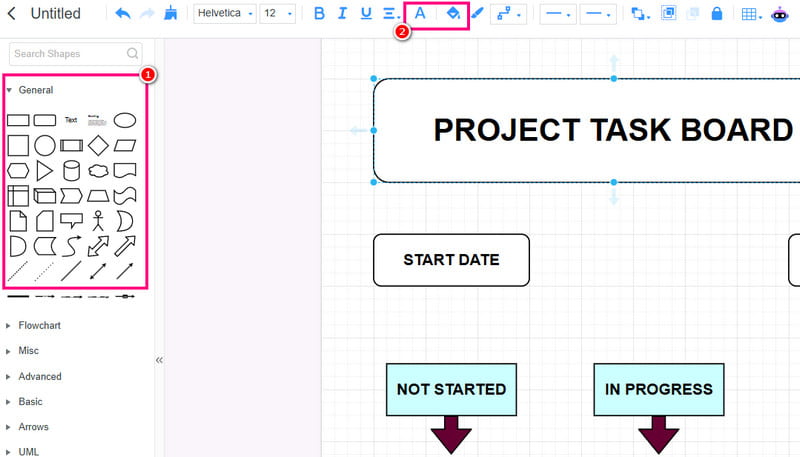Image resolution: width=800 pixels, height=457 pixels.
Task: Select the arrow below IN PROGRESS
Action: pos(659,435)
